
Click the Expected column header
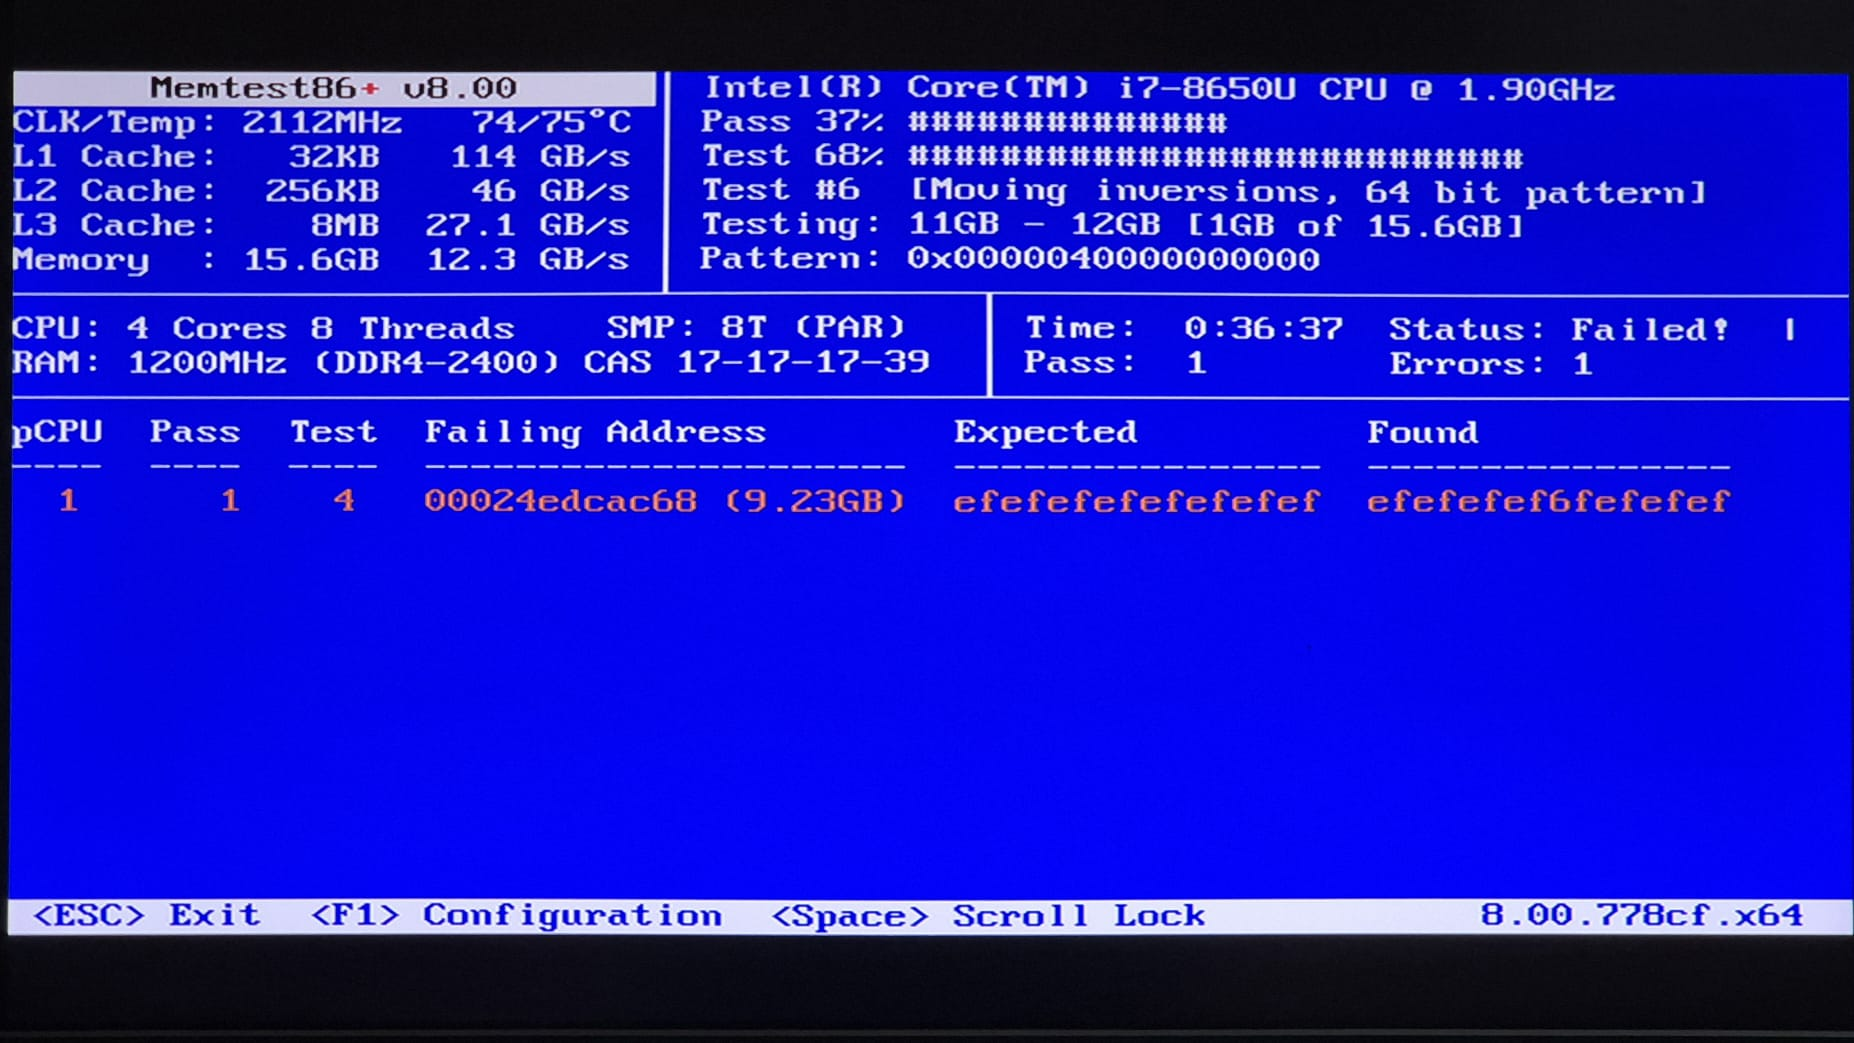[1045, 432]
